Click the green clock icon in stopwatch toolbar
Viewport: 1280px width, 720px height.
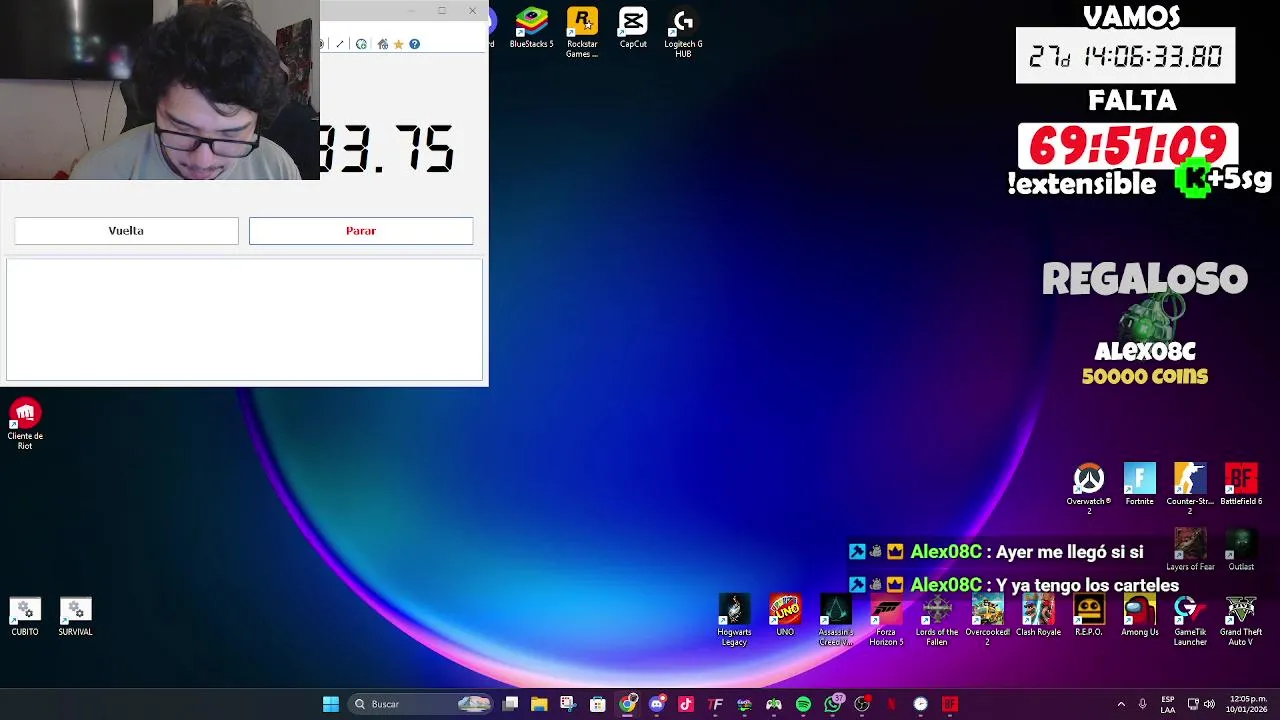[x=361, y=44]
